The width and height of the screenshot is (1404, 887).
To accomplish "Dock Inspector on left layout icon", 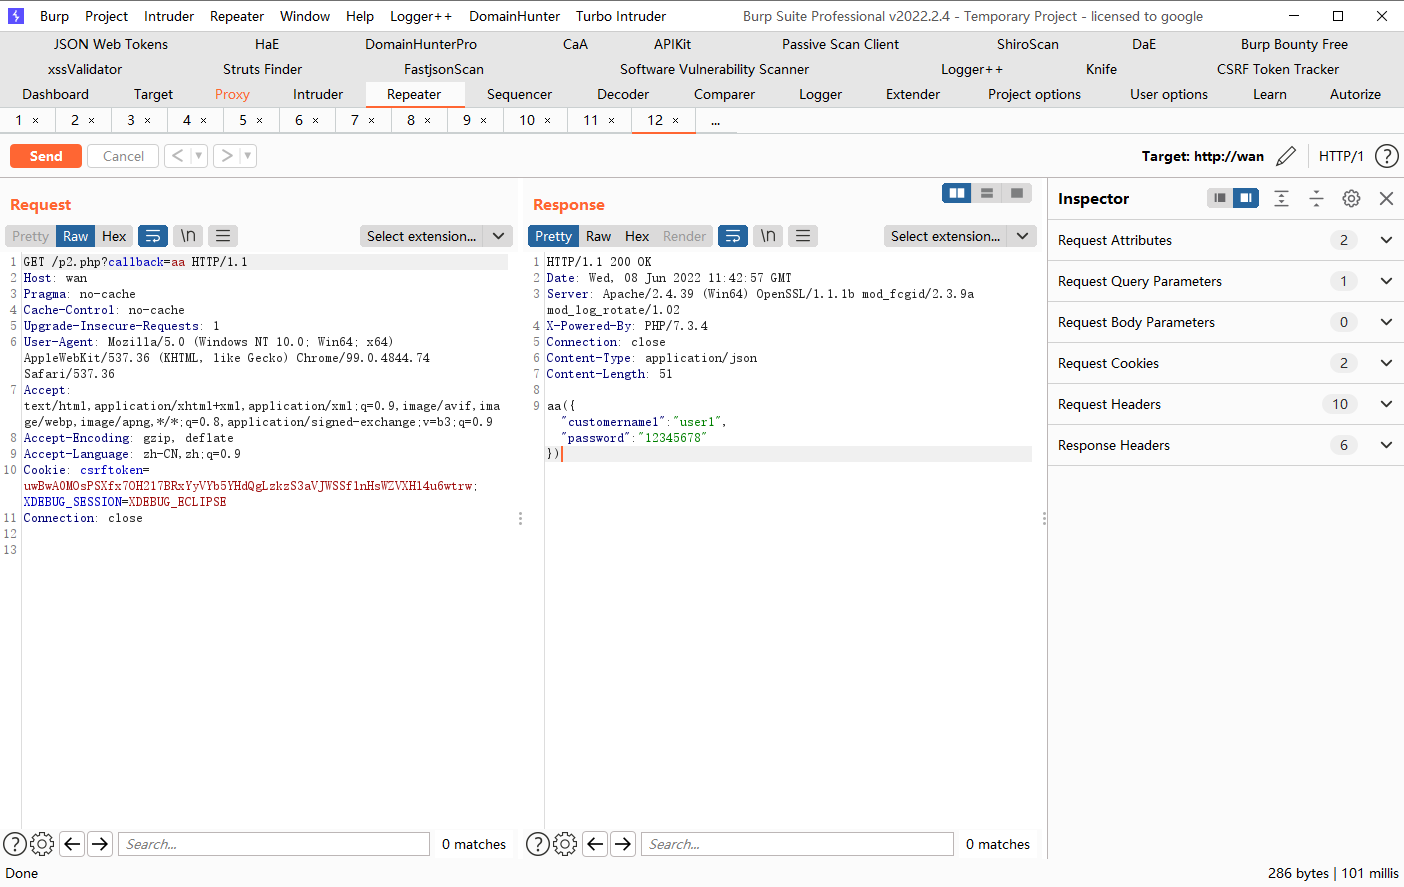I will click(x=1220, y=198).
